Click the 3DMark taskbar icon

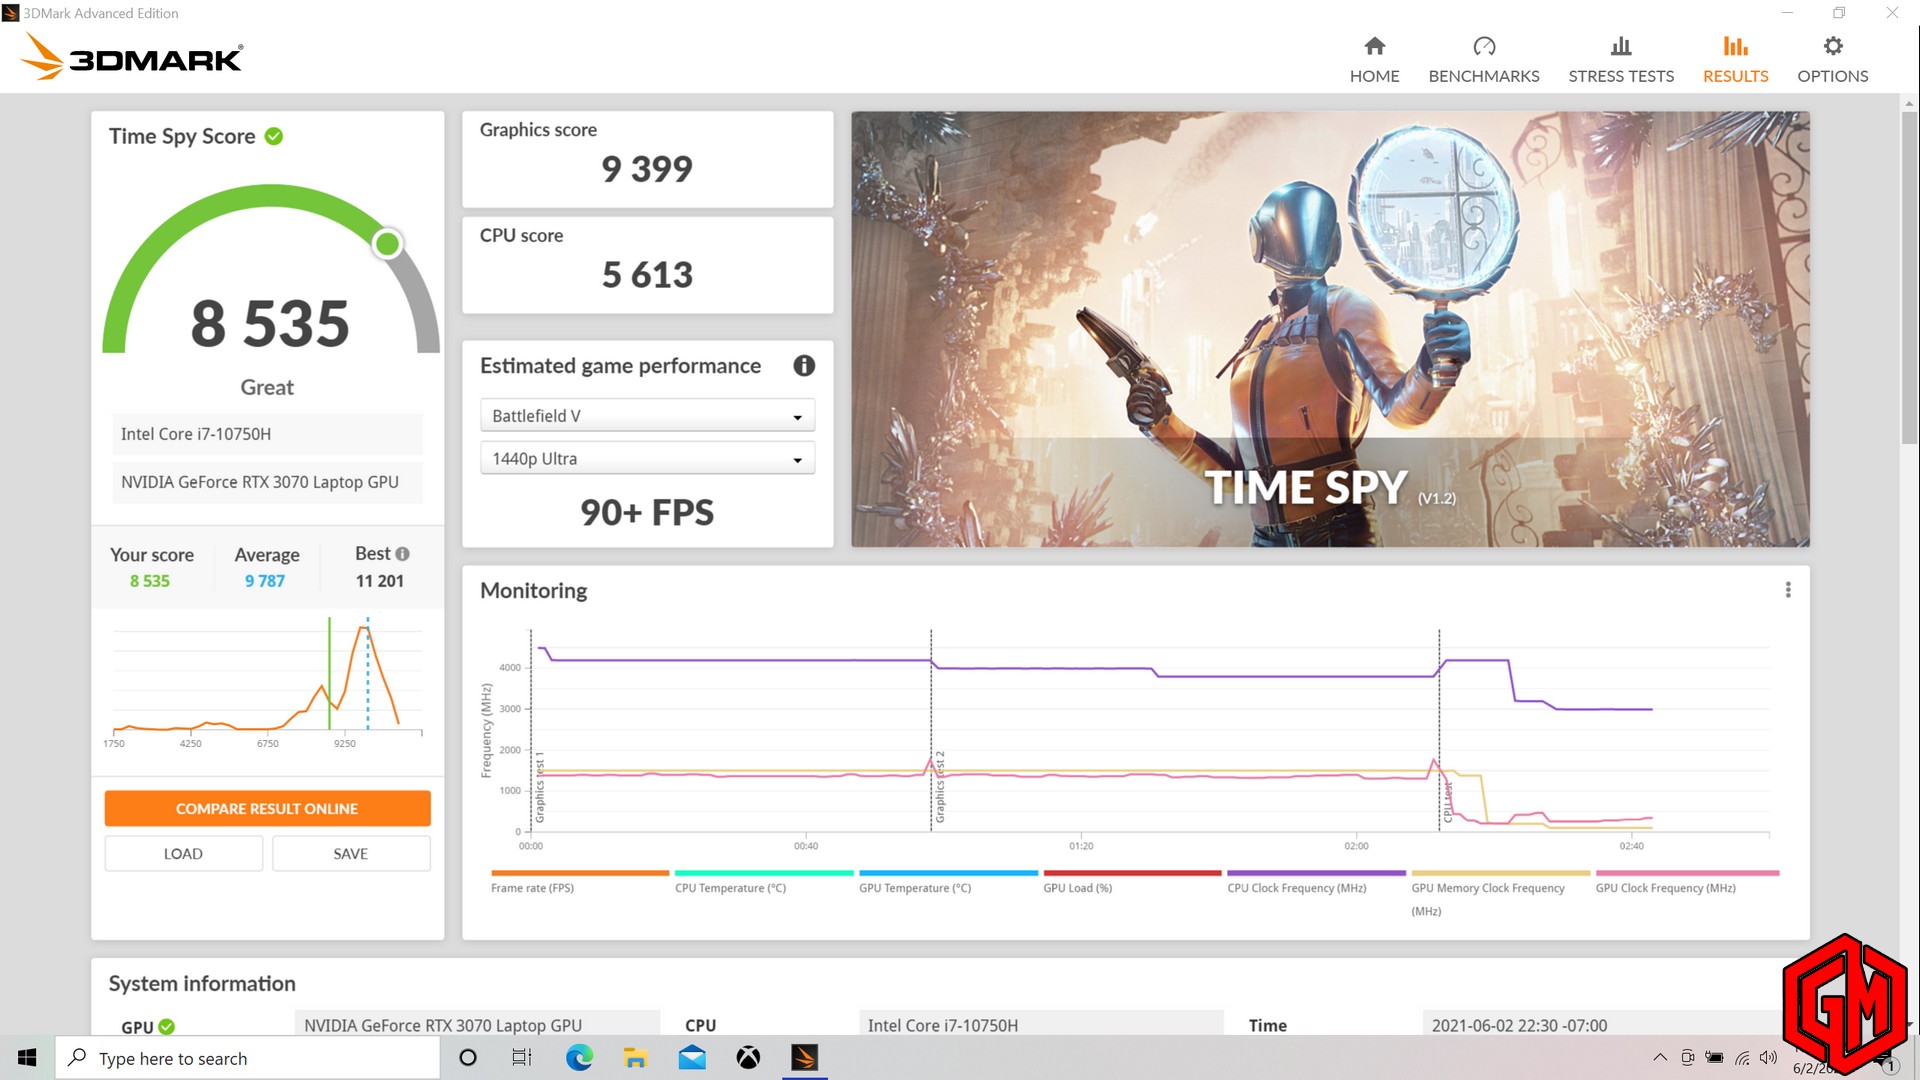point(804,1058)
